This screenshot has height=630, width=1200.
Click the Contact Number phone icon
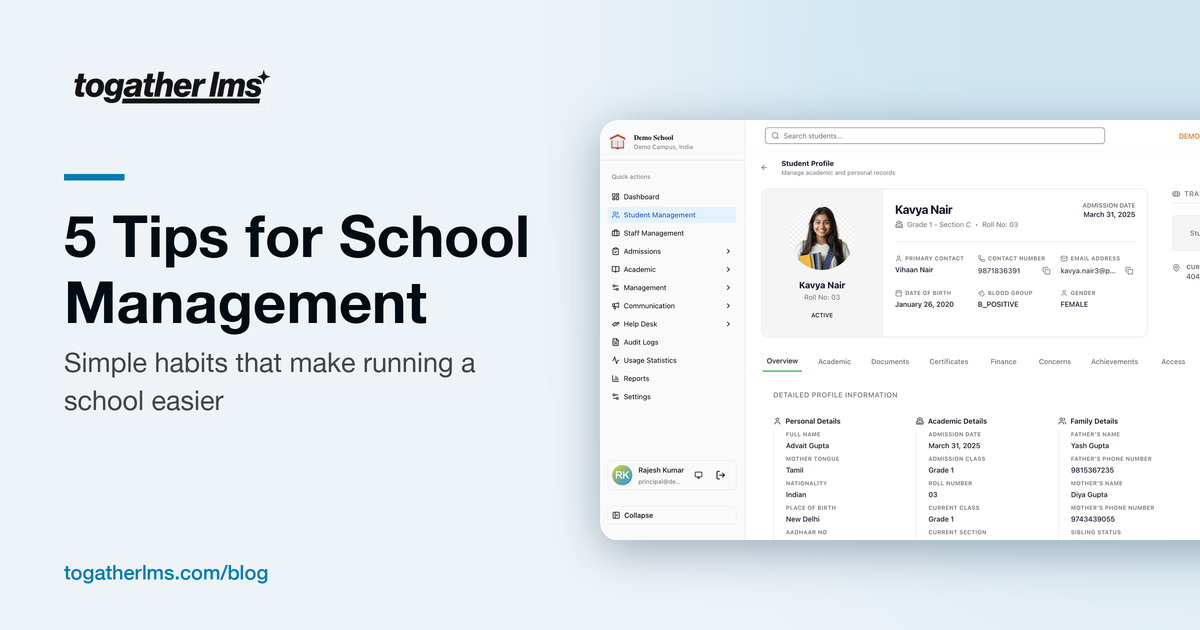click(981, 258)
